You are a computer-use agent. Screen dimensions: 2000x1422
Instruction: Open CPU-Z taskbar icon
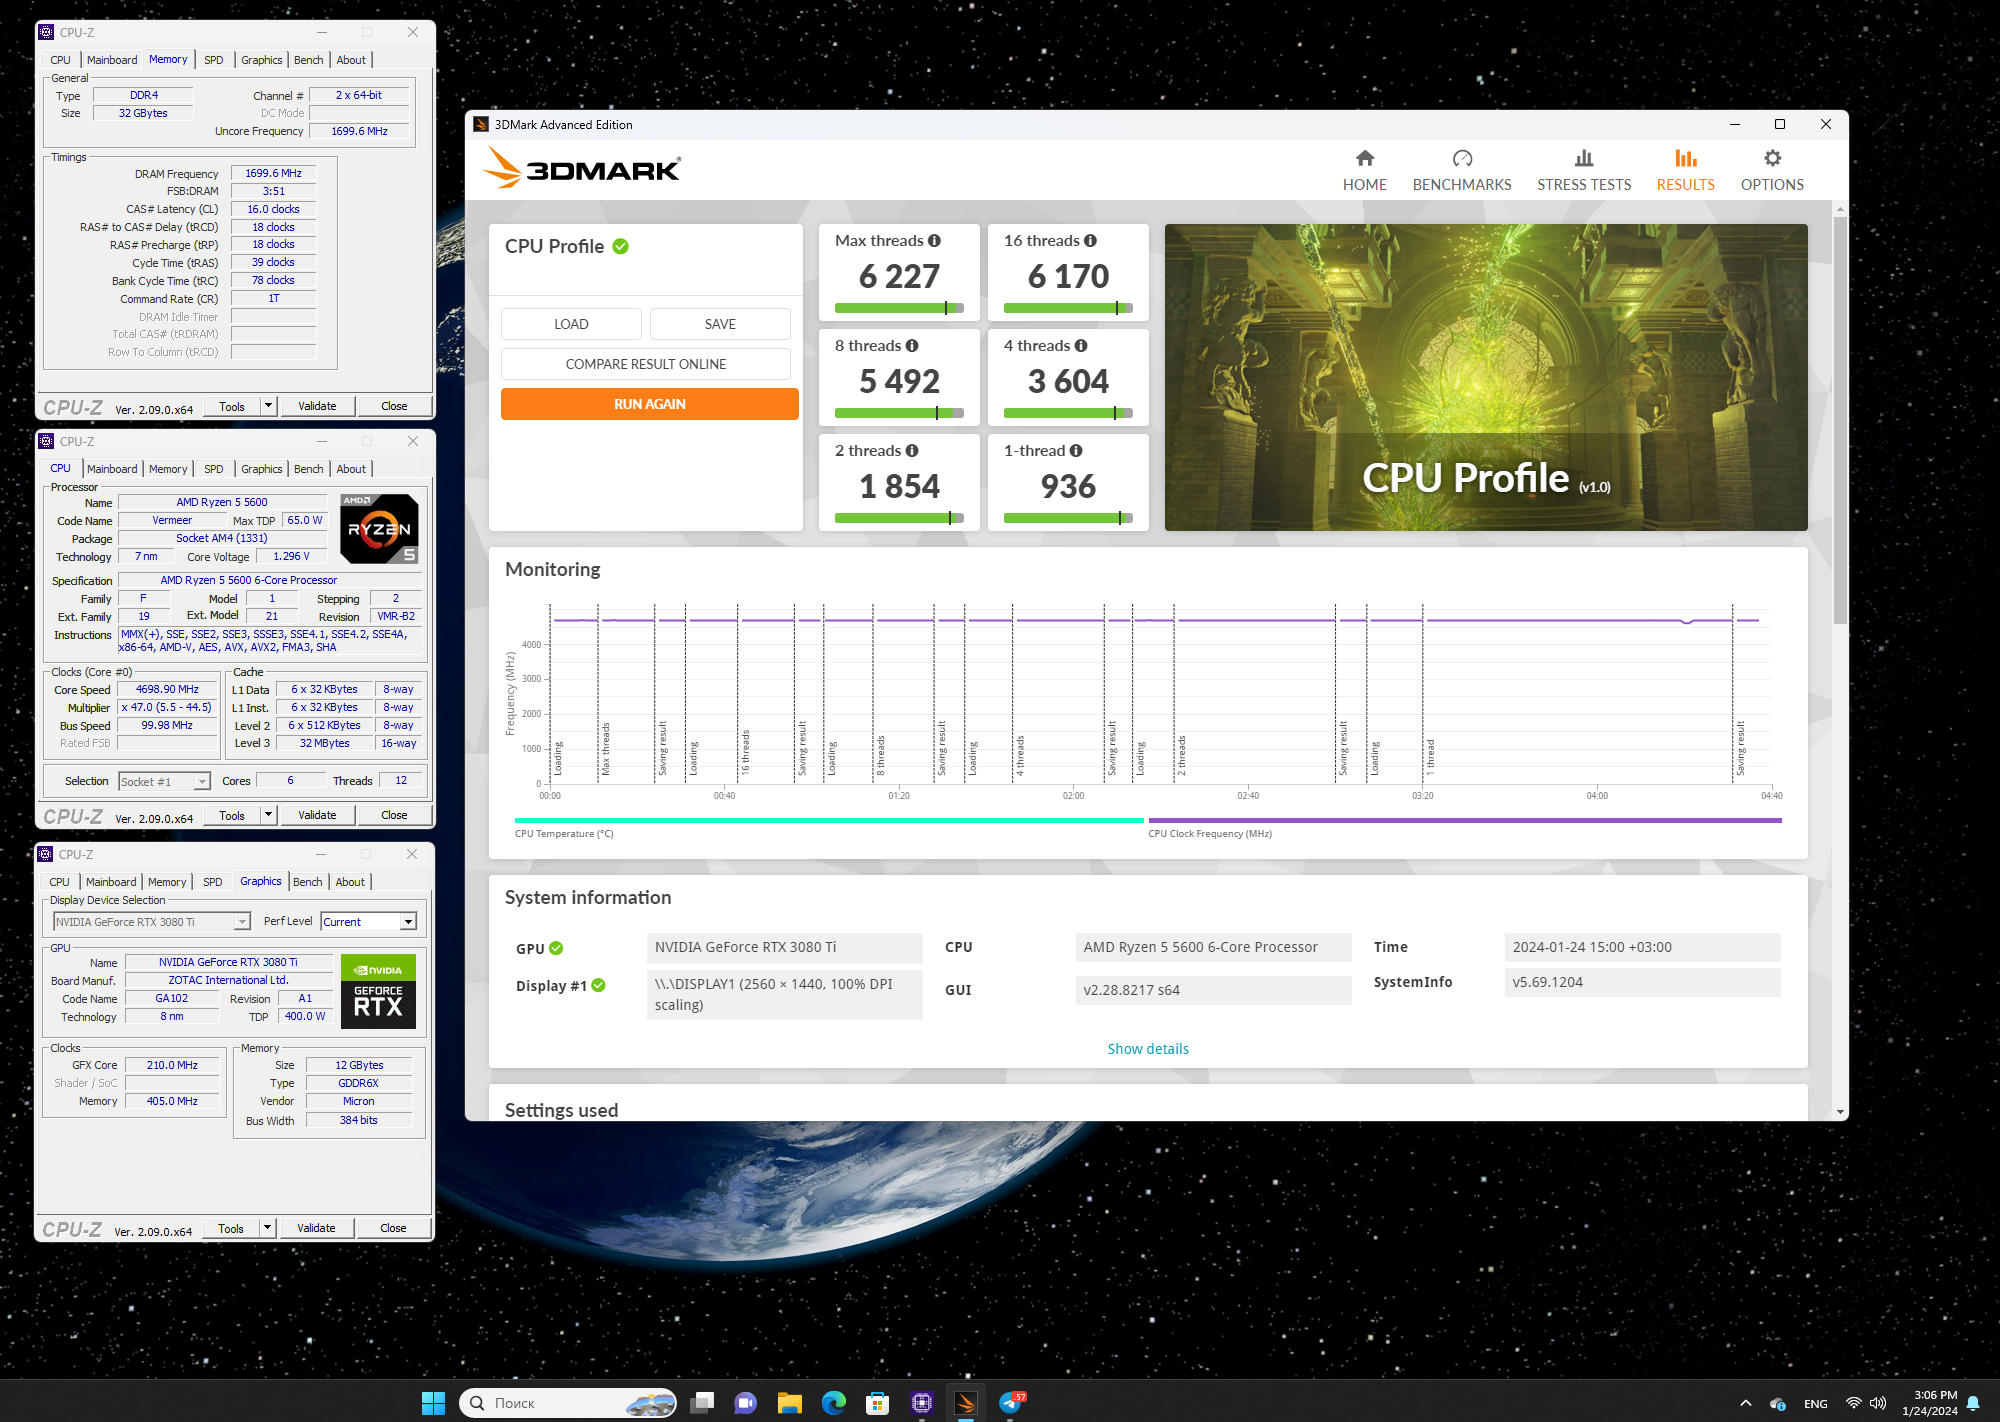coord(922,1403)
